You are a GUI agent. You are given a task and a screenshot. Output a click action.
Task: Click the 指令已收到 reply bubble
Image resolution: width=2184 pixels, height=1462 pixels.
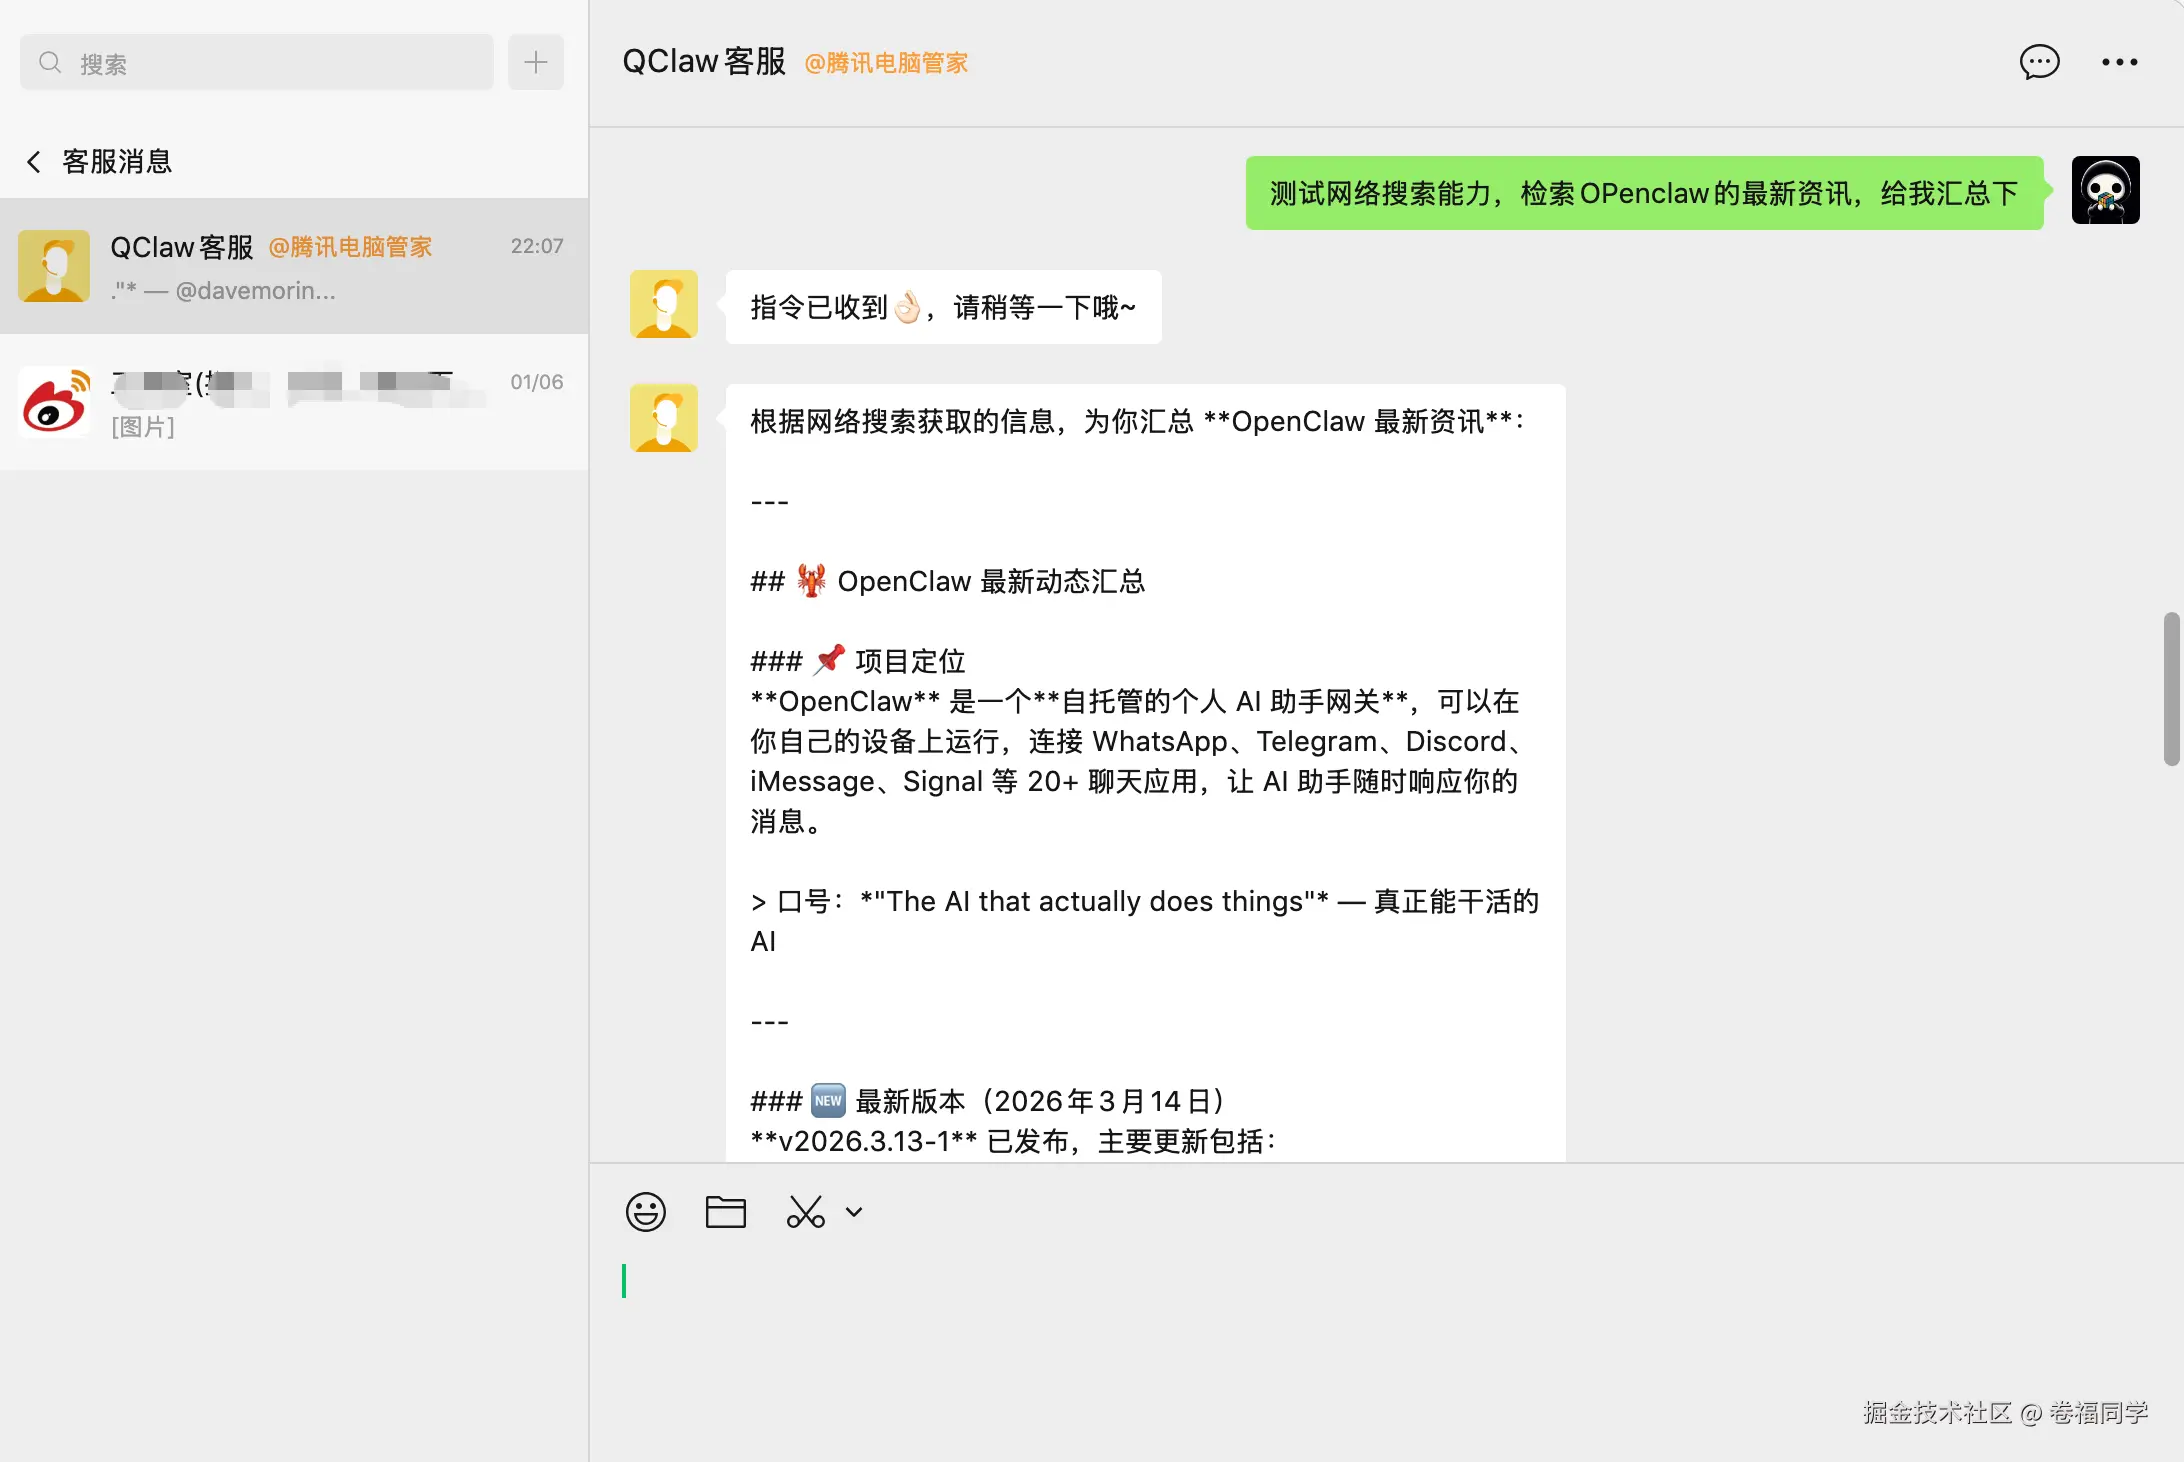[943, 307]
